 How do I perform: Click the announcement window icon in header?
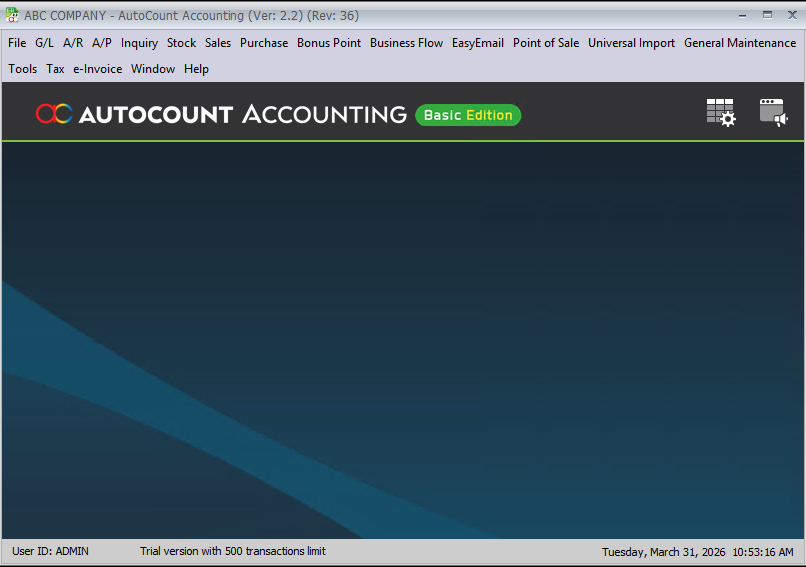(x=773, y=113)
